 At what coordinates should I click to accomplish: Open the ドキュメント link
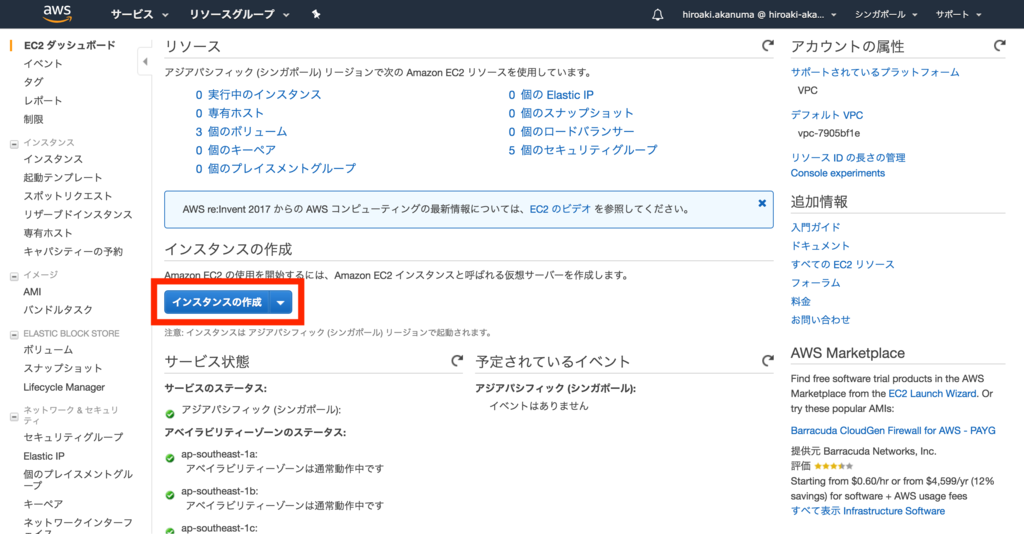pos(820,245)
